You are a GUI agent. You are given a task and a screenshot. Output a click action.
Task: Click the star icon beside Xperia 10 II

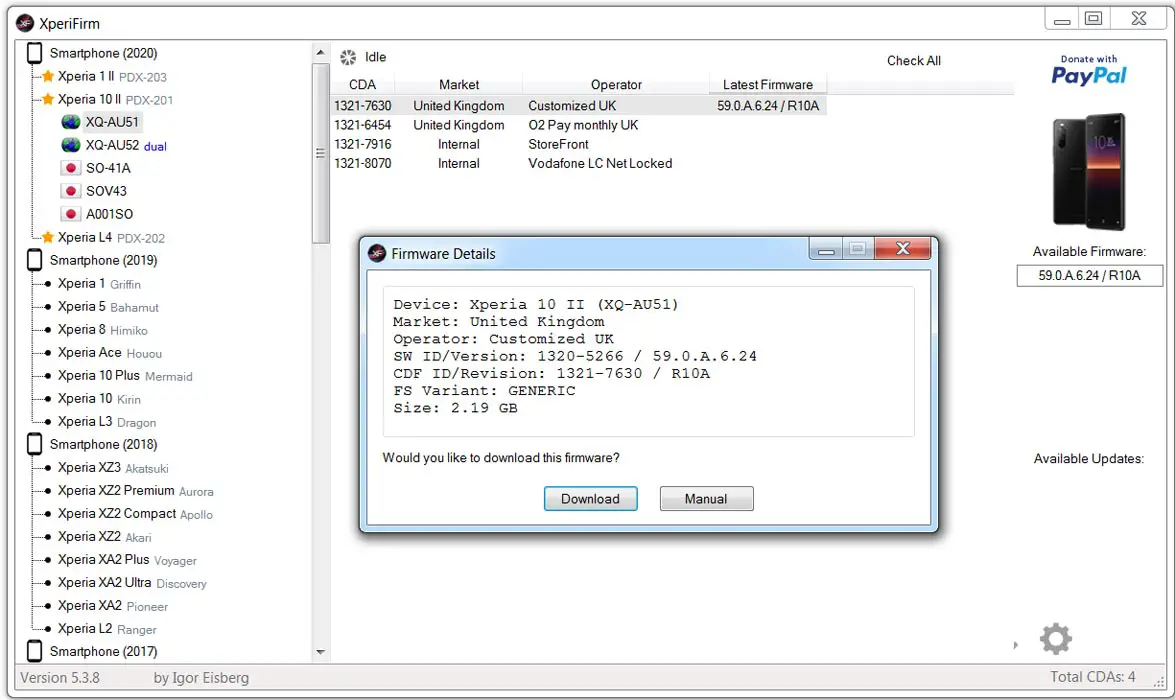48,100
